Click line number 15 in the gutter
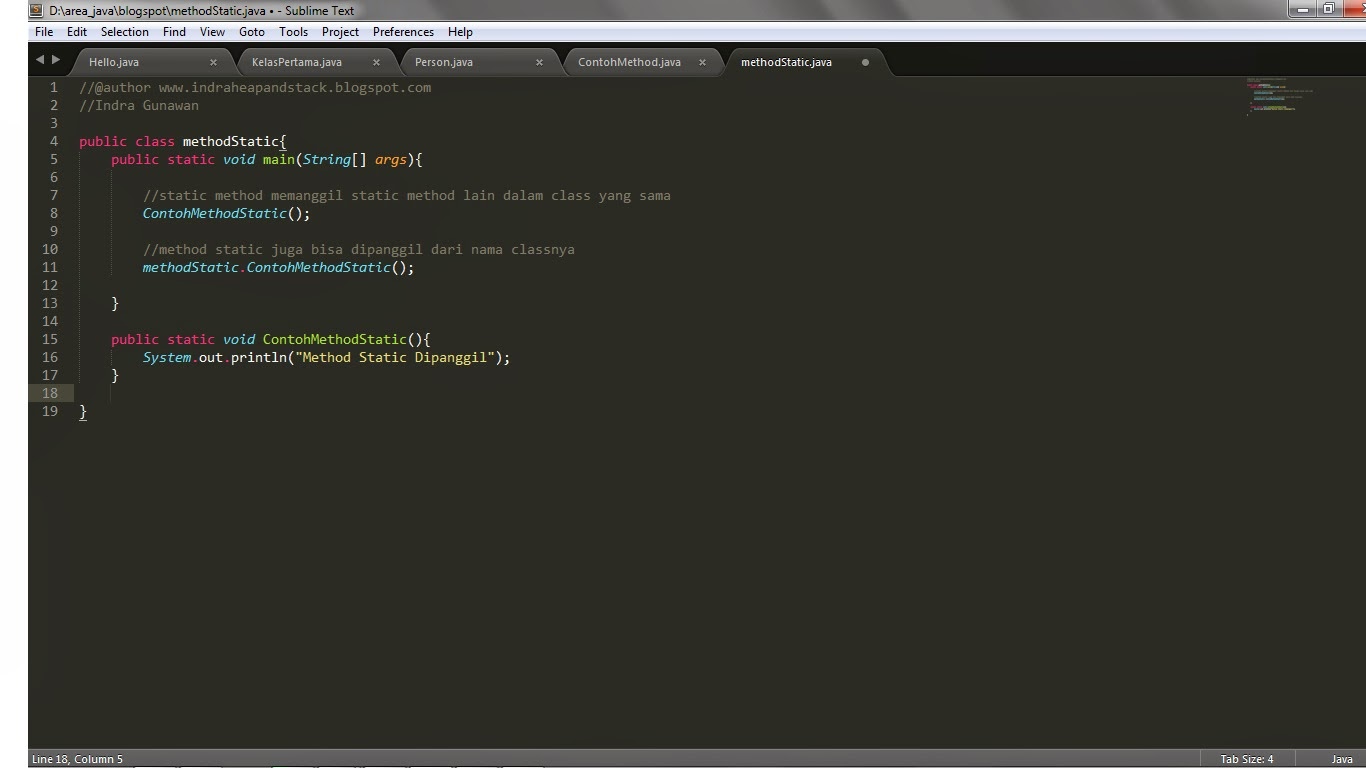Viewport: 1366px width, 768px height. 50,339
